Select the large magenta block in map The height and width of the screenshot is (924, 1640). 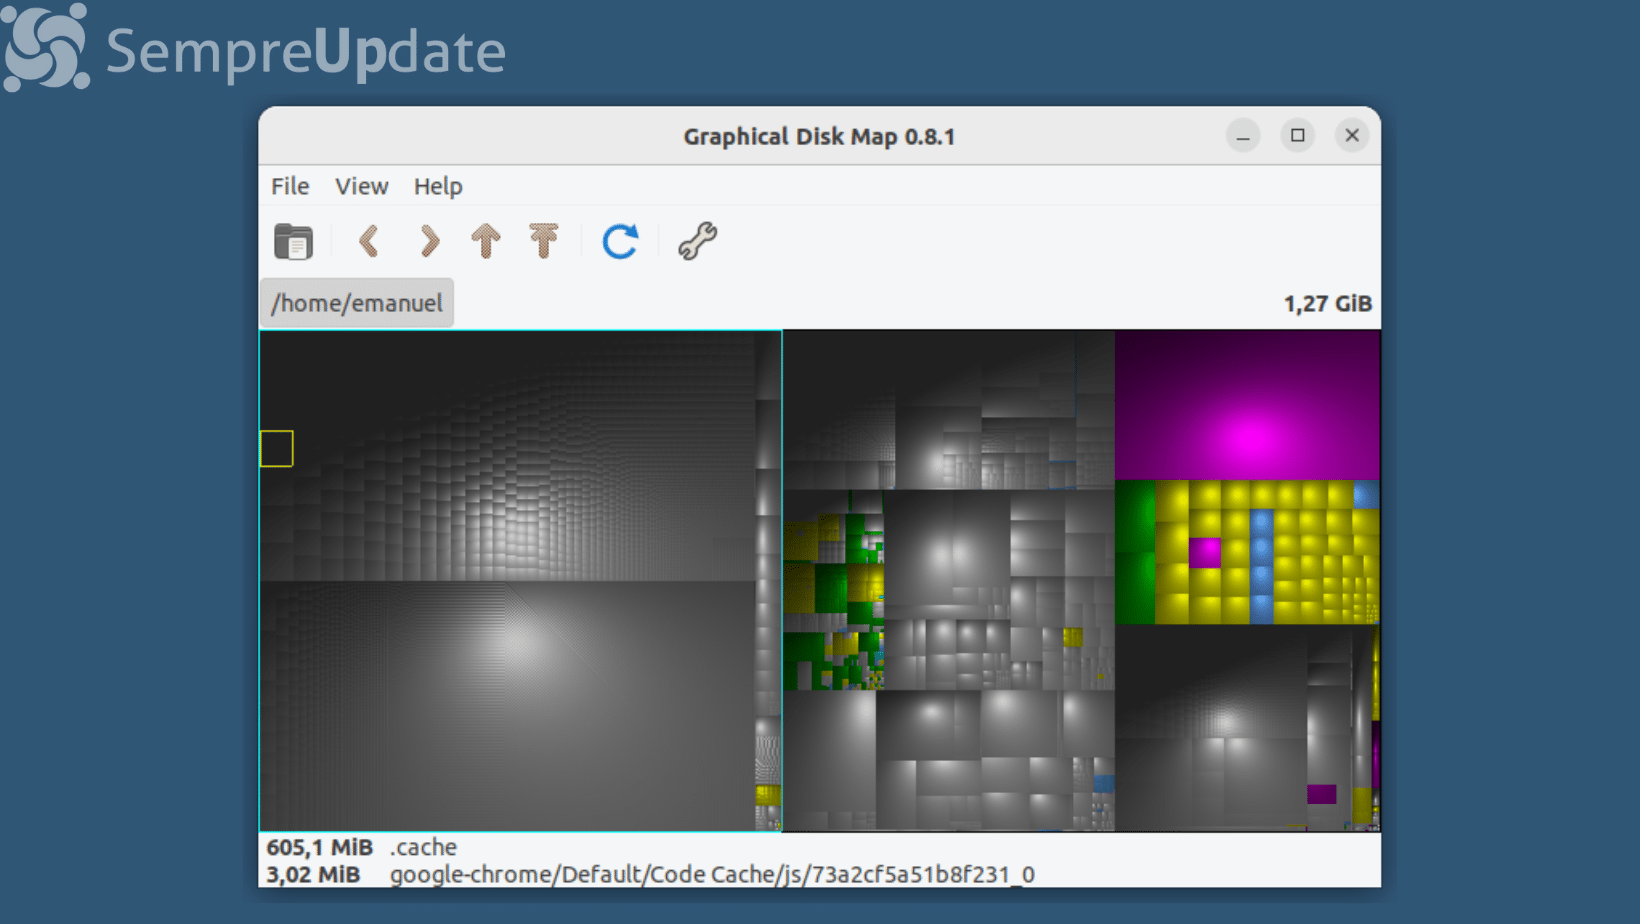[x=1247, y=406]
